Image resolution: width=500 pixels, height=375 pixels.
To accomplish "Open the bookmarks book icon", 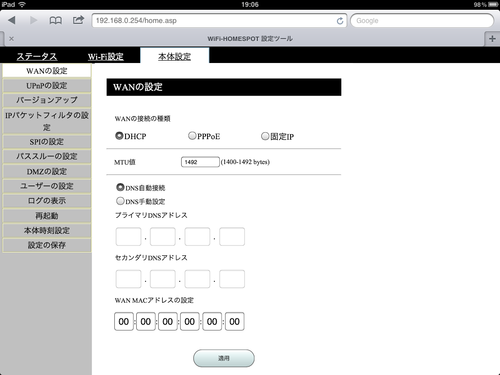I will point(56,20).
